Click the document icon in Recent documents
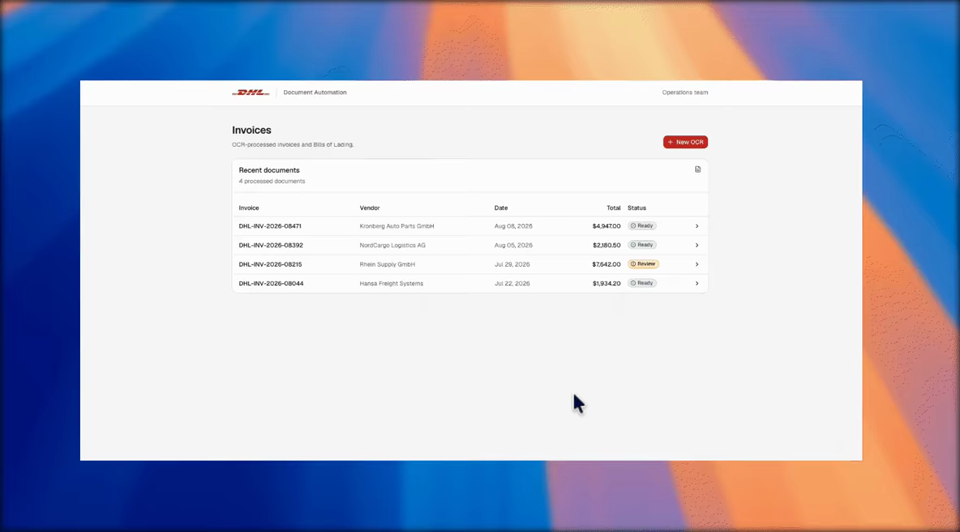Viewport: 960px width, 532px height. click(697, 170)
